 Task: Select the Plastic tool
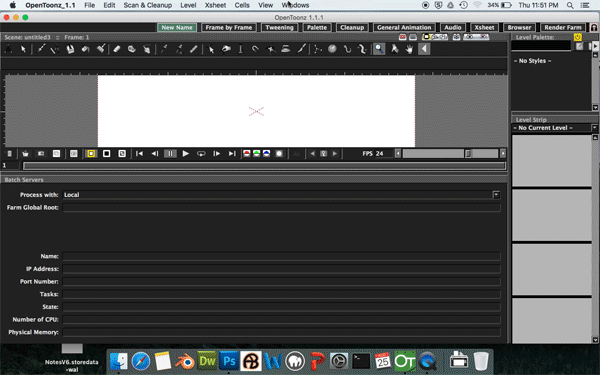362,49
